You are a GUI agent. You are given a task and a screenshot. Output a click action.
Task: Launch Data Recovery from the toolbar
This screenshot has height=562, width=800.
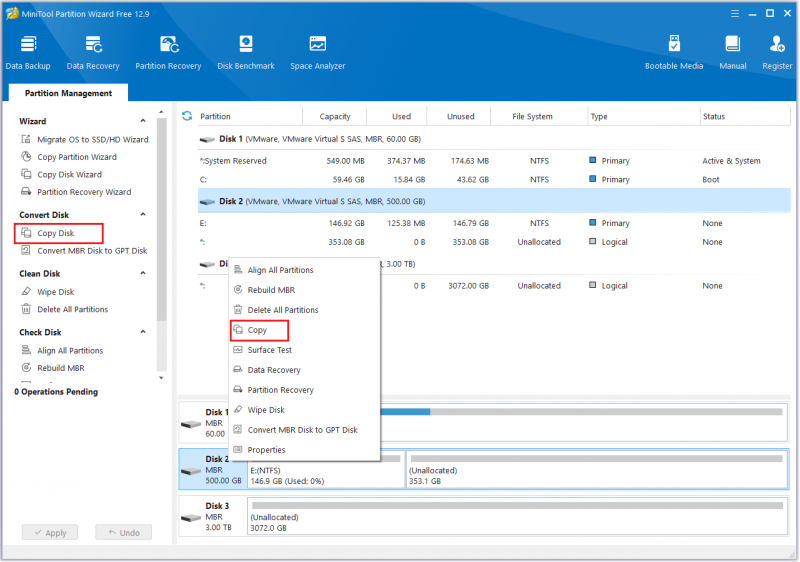[x=93, y=53]
